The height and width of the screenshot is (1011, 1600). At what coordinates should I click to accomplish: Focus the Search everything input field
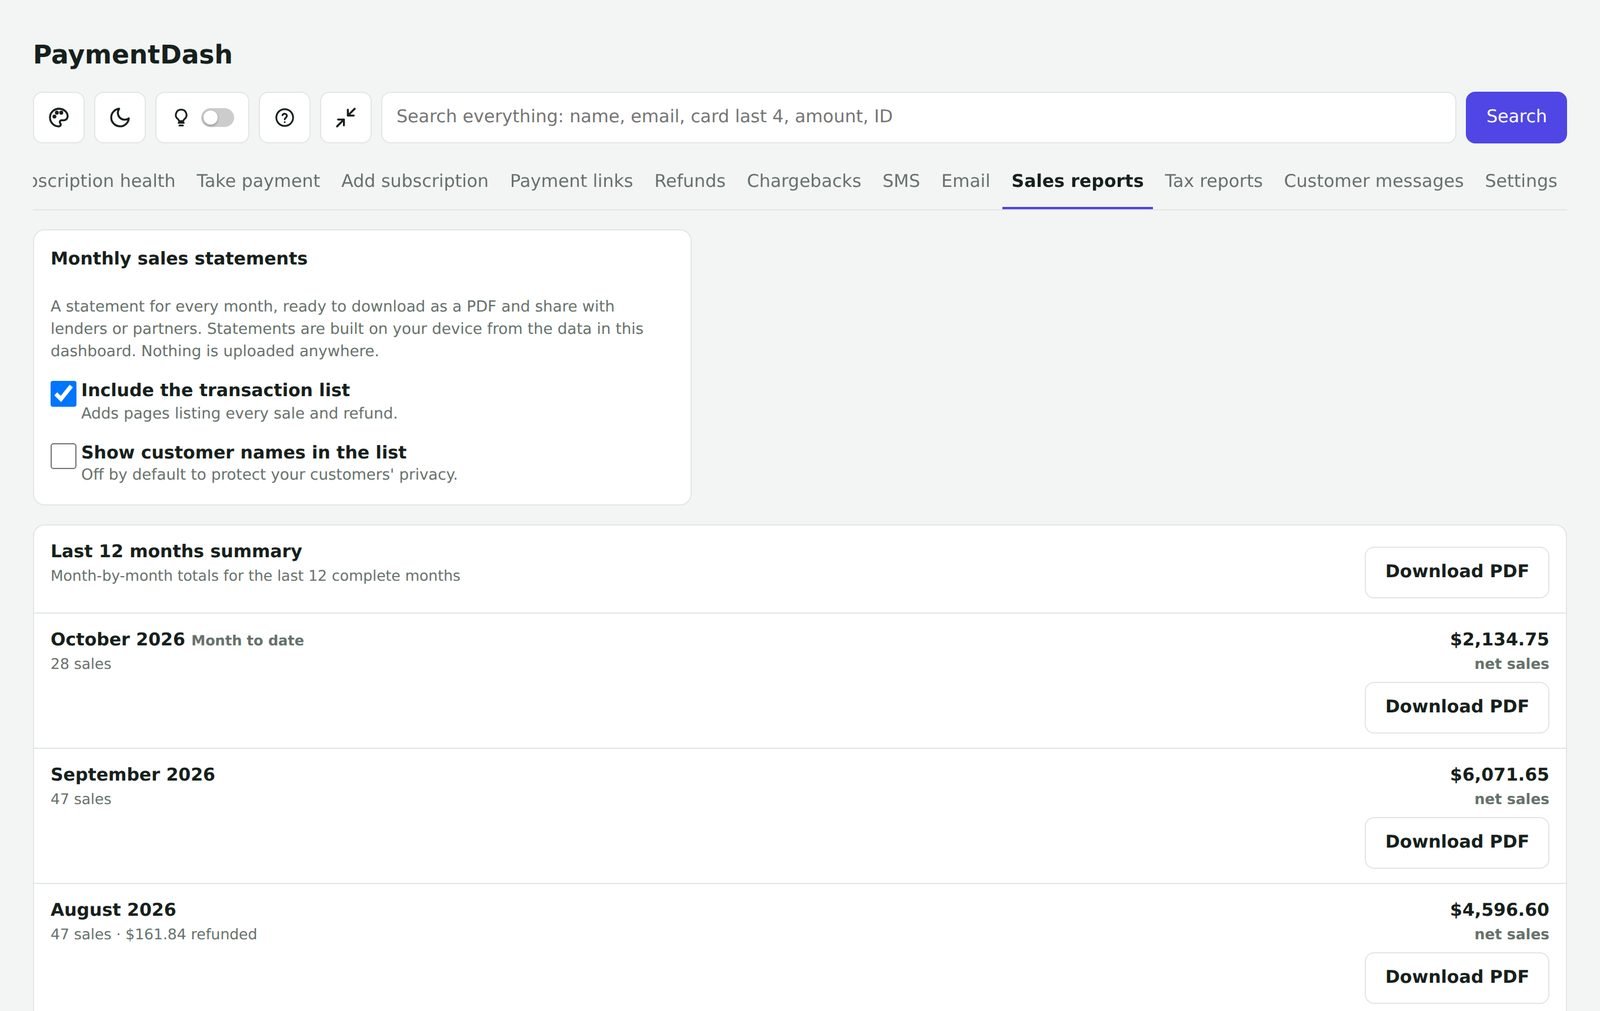click(918, 117)
